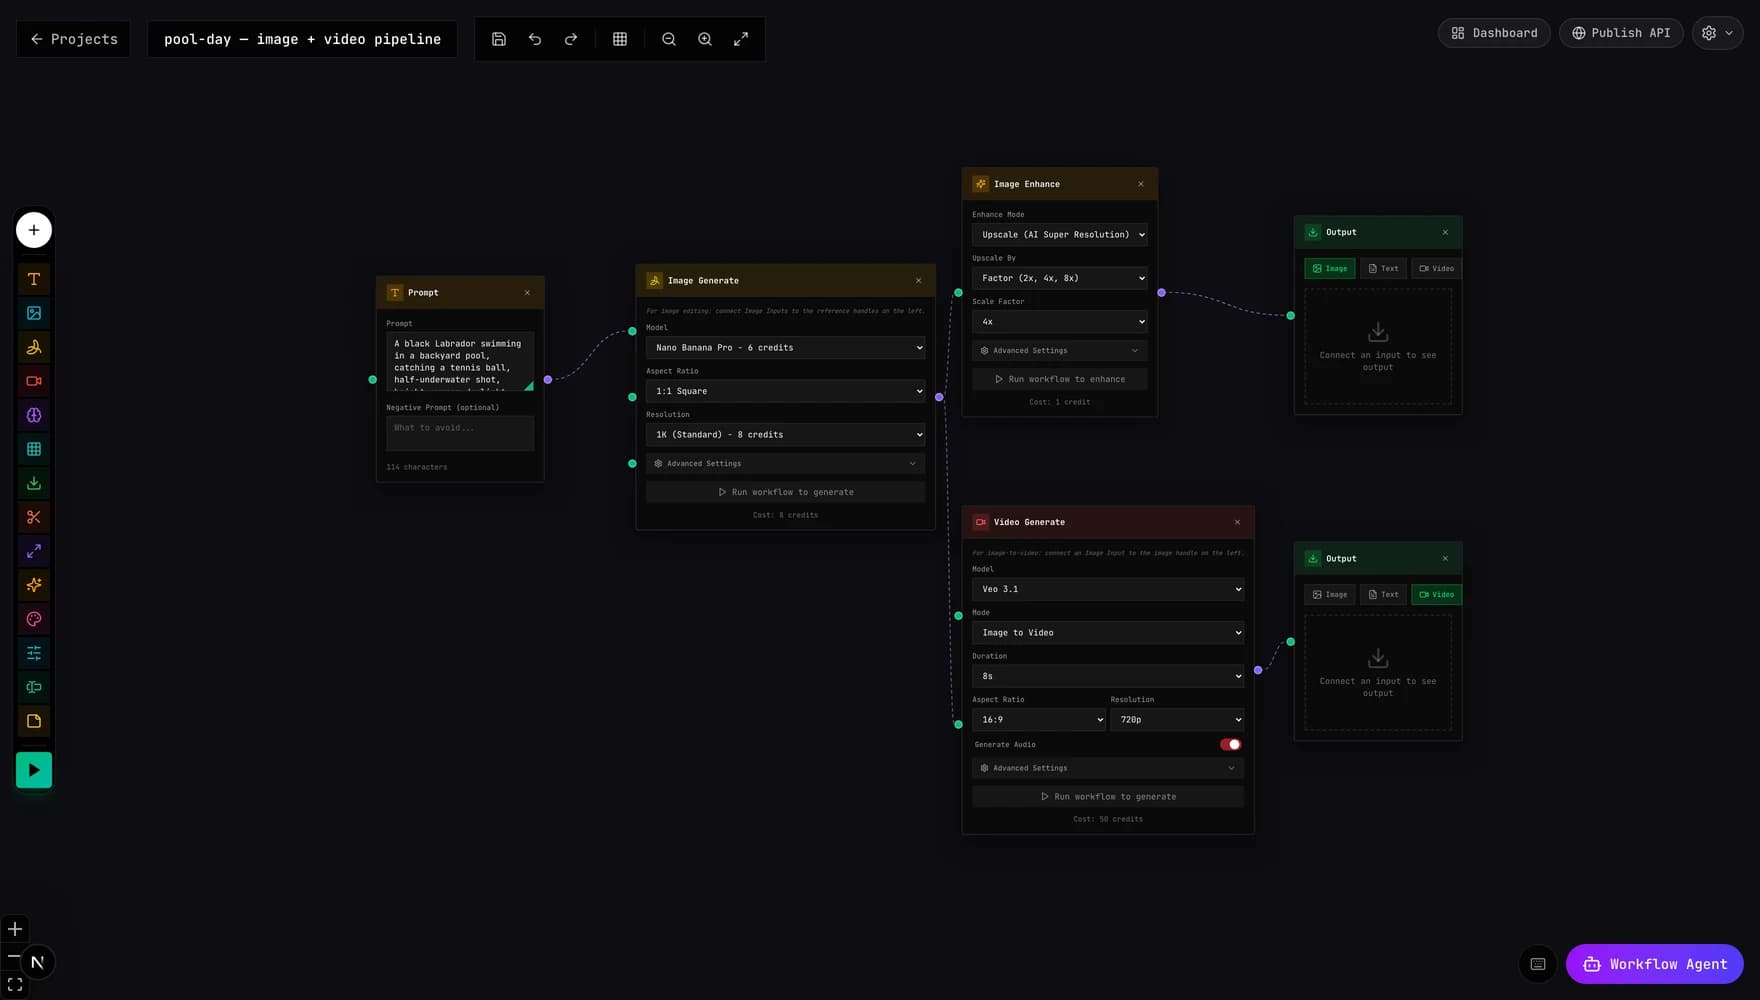Screen dimensions: 1760x1000
Task: Open the 16:9 aspect ratio dropdown
Action: tap(1038, 719)
